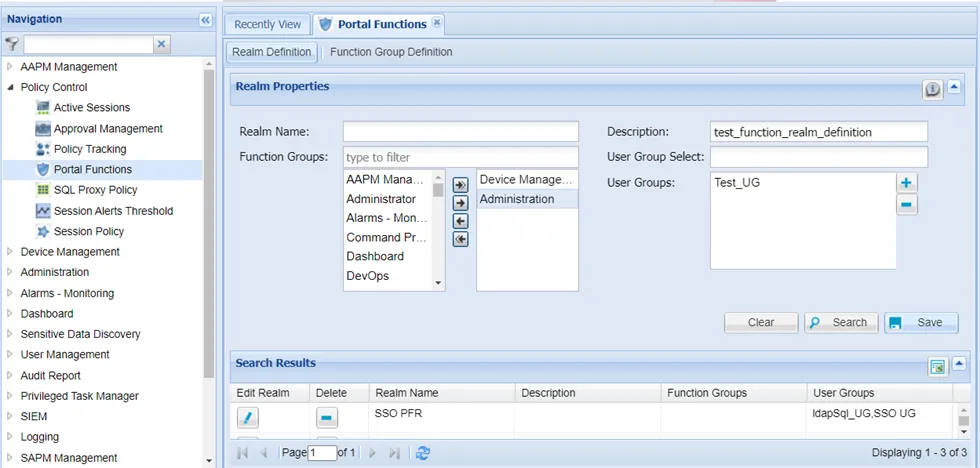Expand the Administration tree node
The image size is (980, 468).
[x=9, y=272]
